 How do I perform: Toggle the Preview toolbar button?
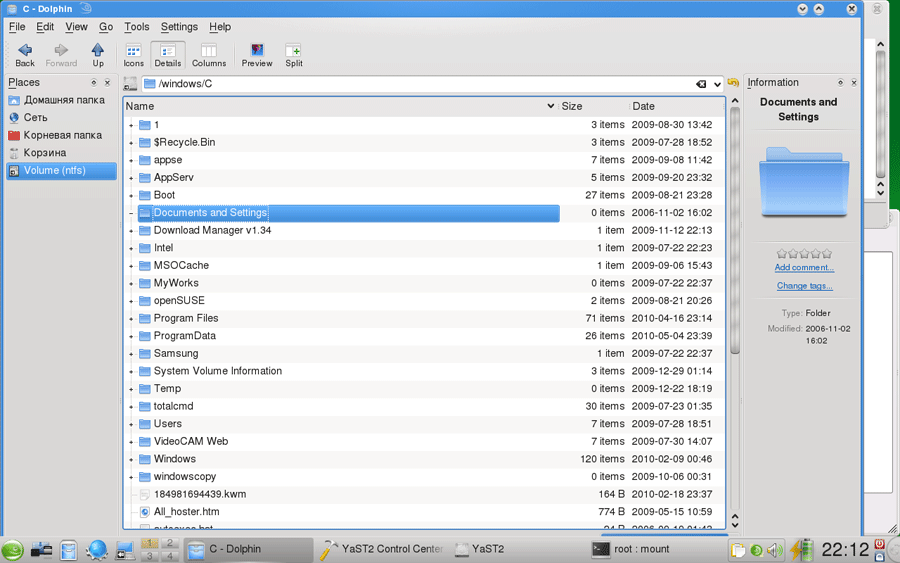[257, 55]
